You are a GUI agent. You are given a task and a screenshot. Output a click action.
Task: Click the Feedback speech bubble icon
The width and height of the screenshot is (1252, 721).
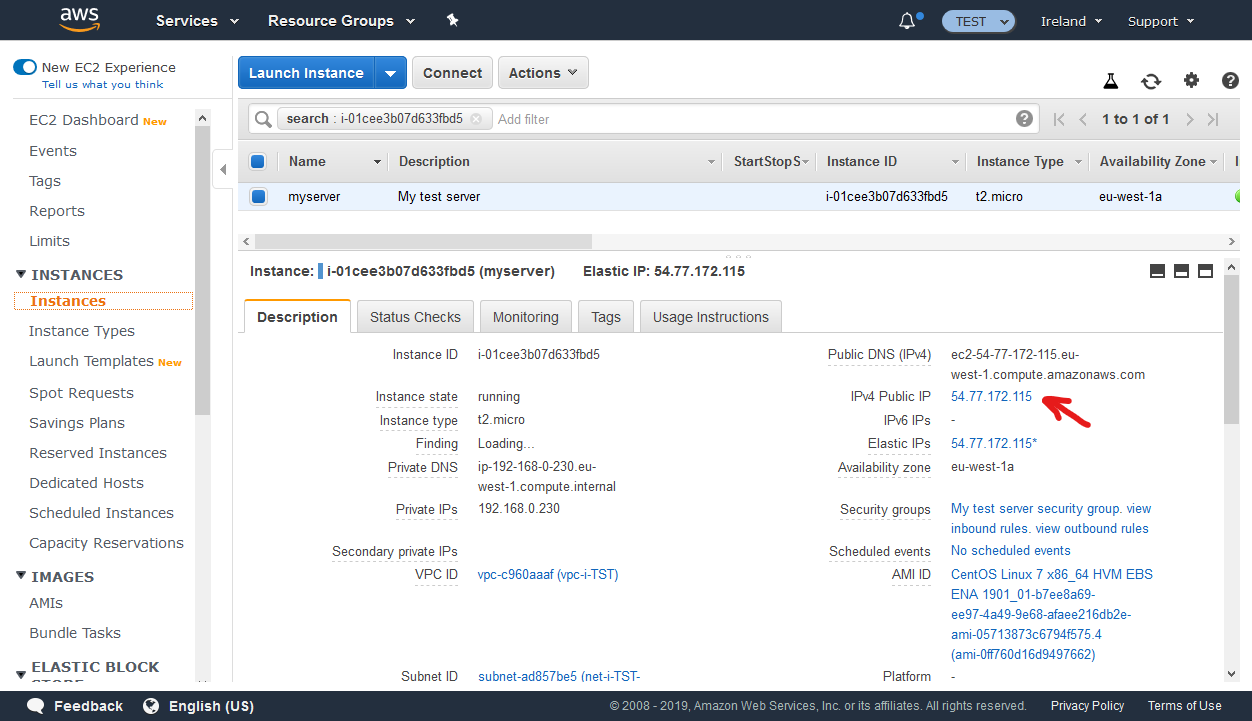[x=36, y=706]
